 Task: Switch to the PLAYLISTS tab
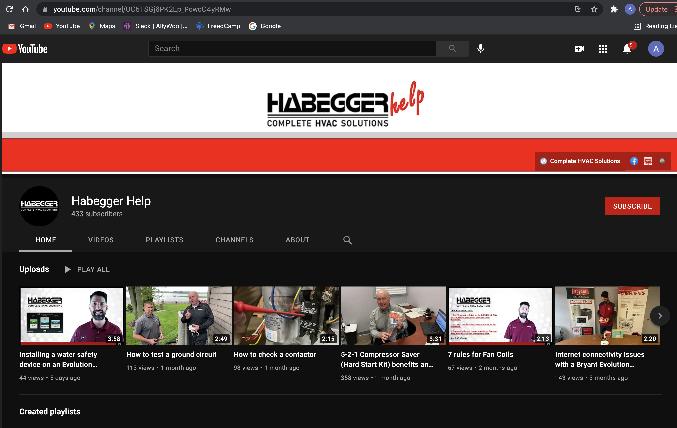tap(165, 240)
